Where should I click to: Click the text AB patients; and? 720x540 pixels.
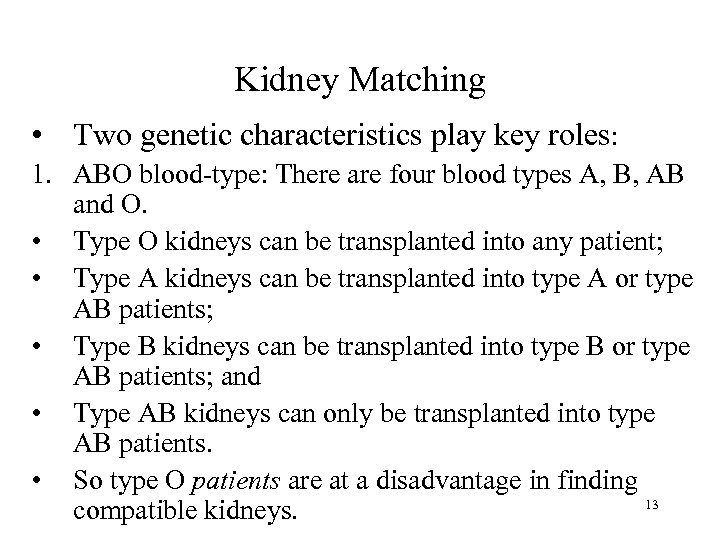click(x=166, y=375)
